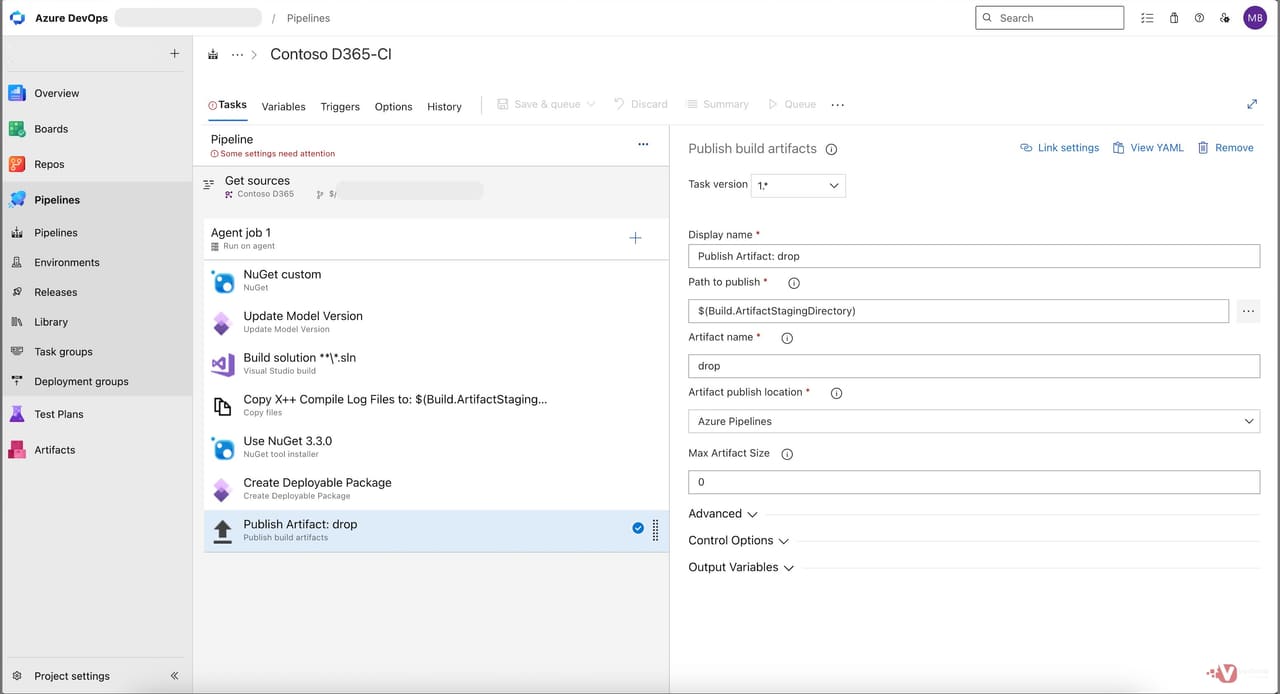Expand the Advanced section
The height and width of the screenshot is (694, 1280).
(x=723, y=514)
